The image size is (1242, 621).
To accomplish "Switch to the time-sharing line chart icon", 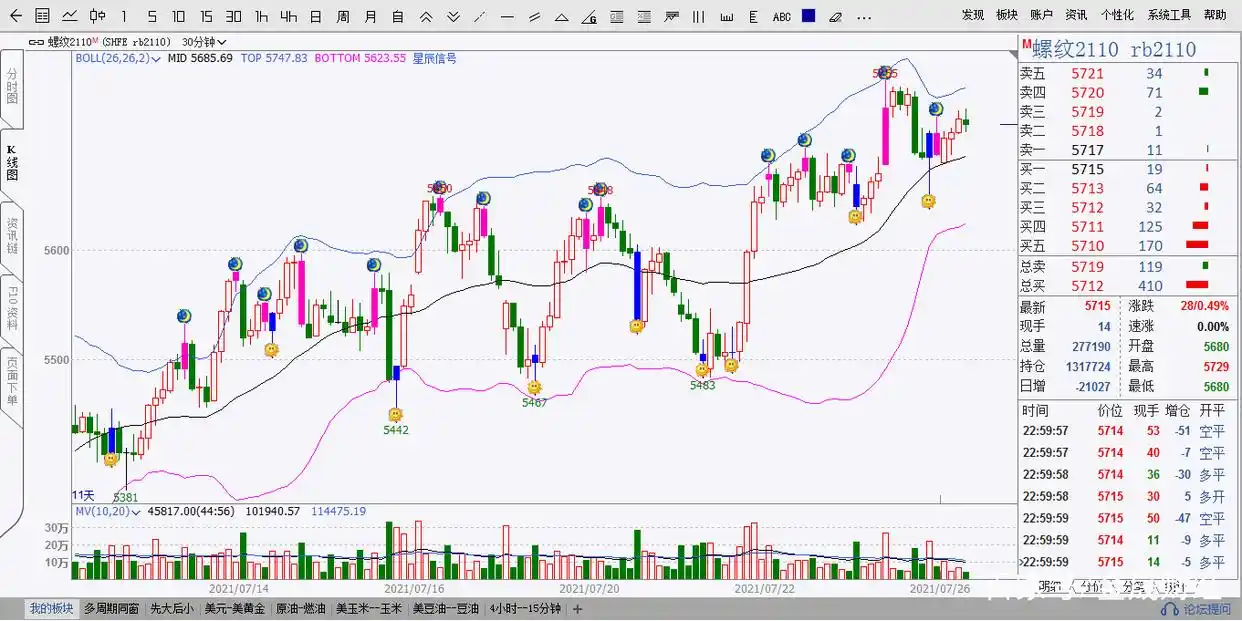I will point(70,16).
